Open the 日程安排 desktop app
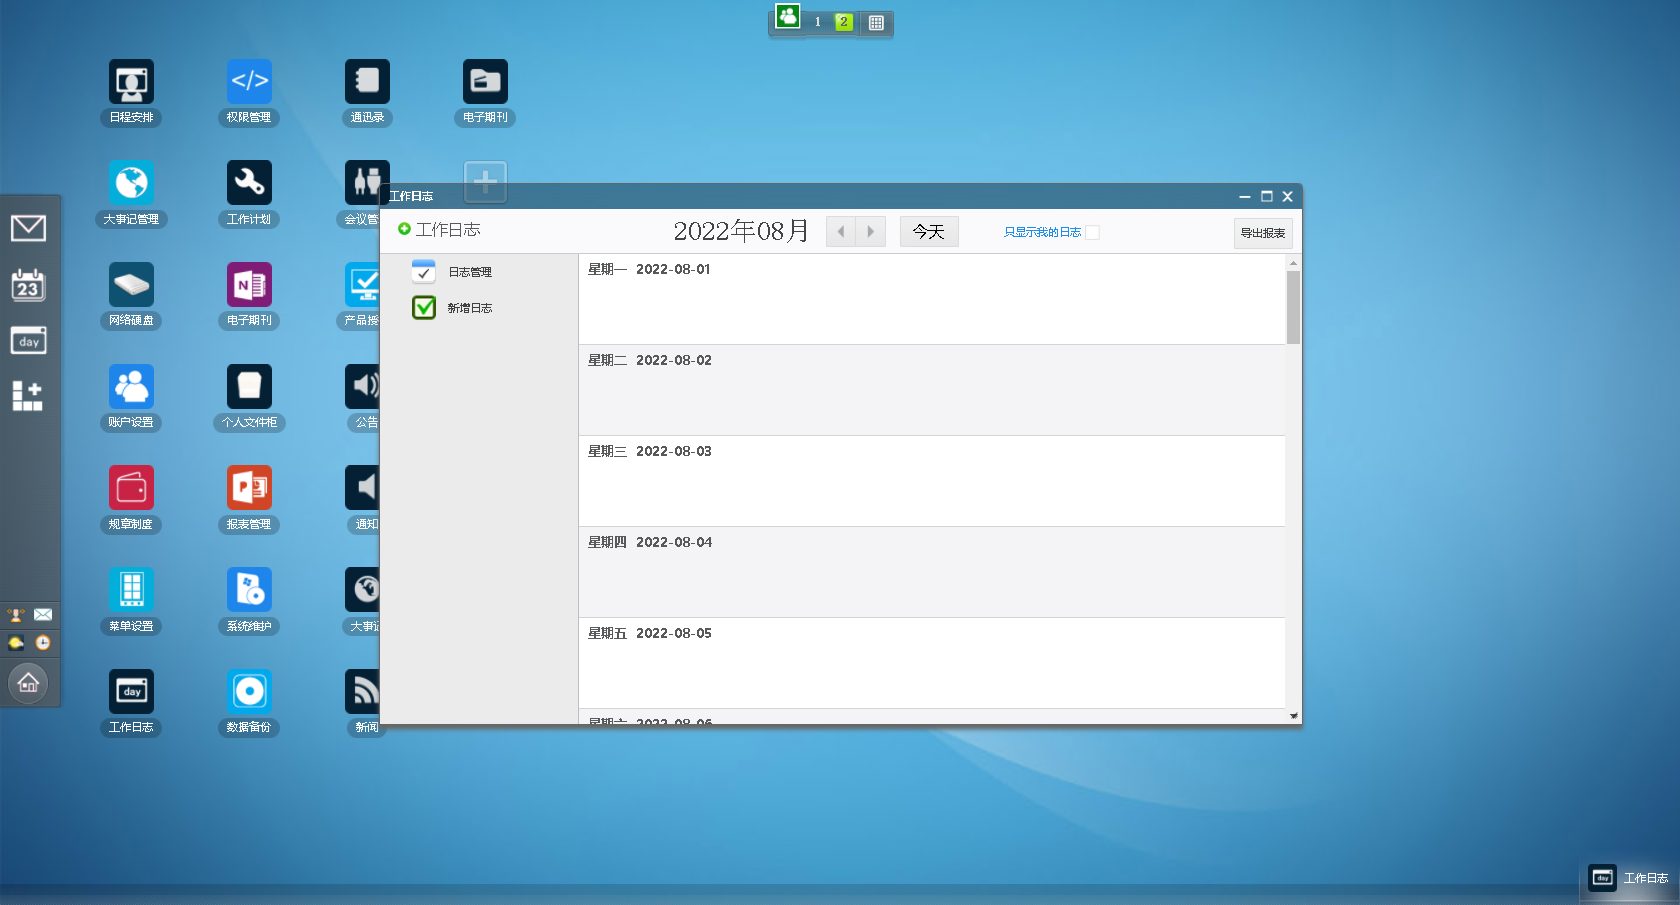 click(x=131, y=82)
